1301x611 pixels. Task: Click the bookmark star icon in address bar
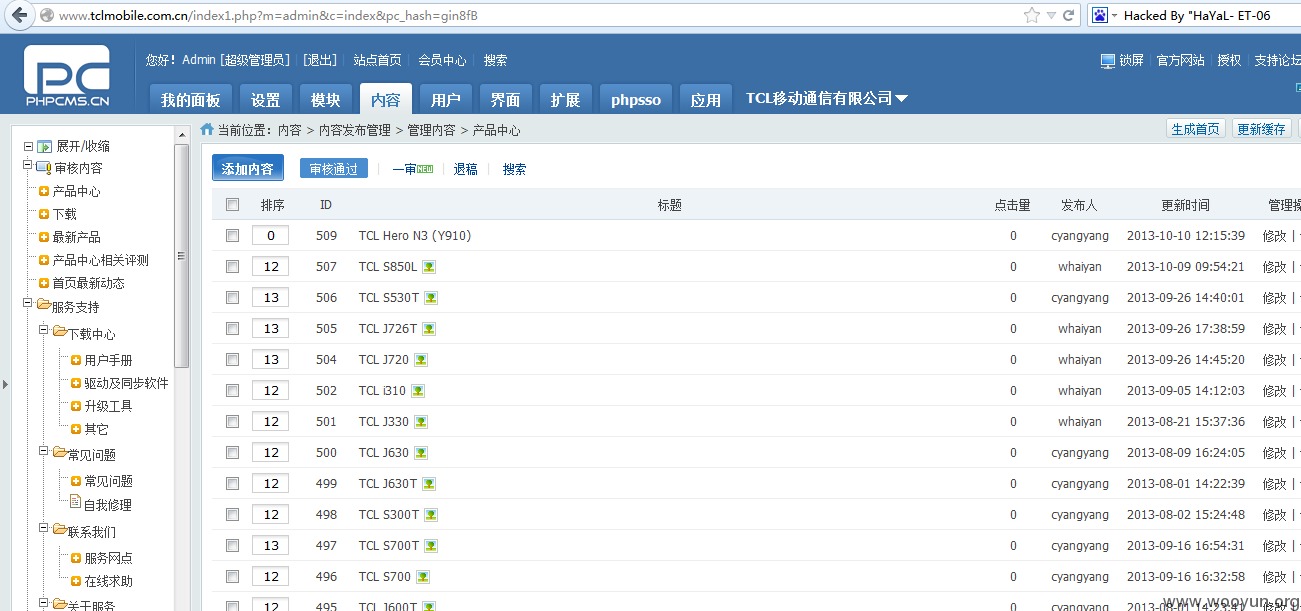(x=1032, y=15)
